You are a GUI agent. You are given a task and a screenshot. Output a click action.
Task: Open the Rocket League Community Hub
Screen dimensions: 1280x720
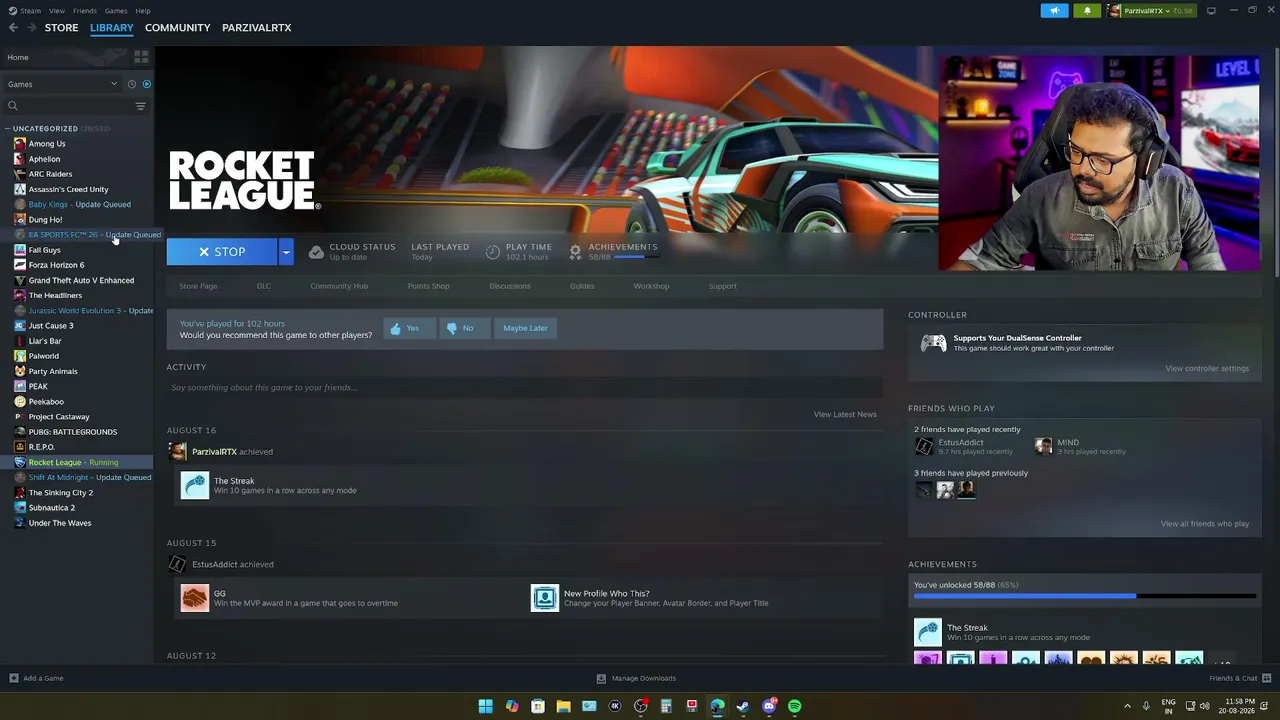point(339,286)
